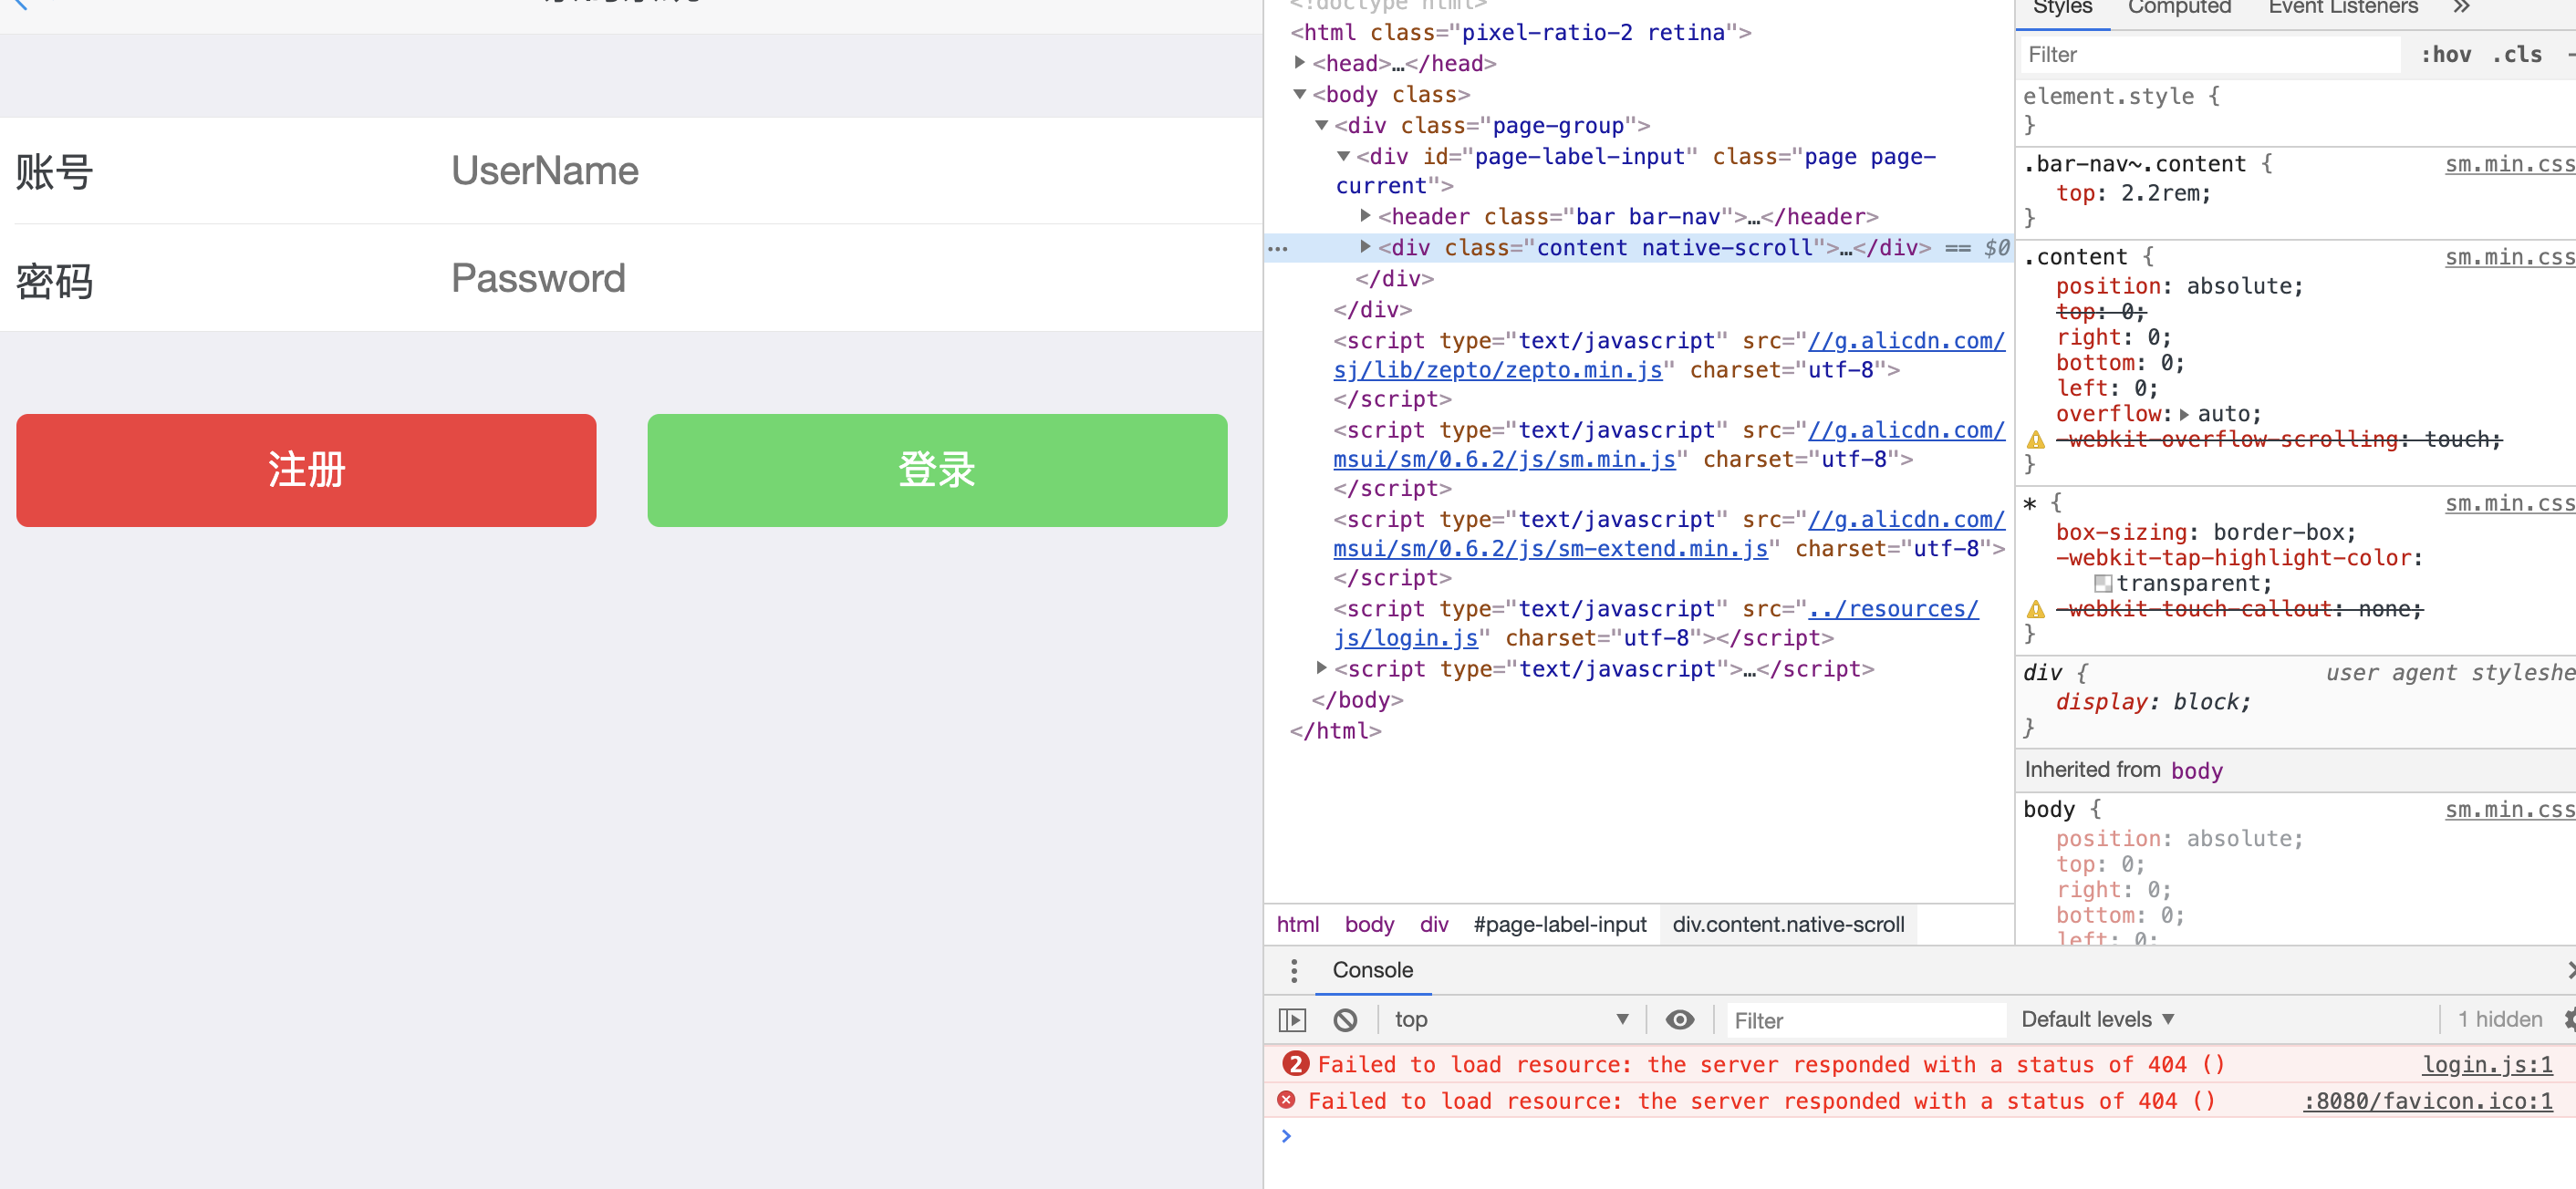Open the Default levels dropdown
Viewport: 2576px width, 1189px height.
(2098, 1019)
